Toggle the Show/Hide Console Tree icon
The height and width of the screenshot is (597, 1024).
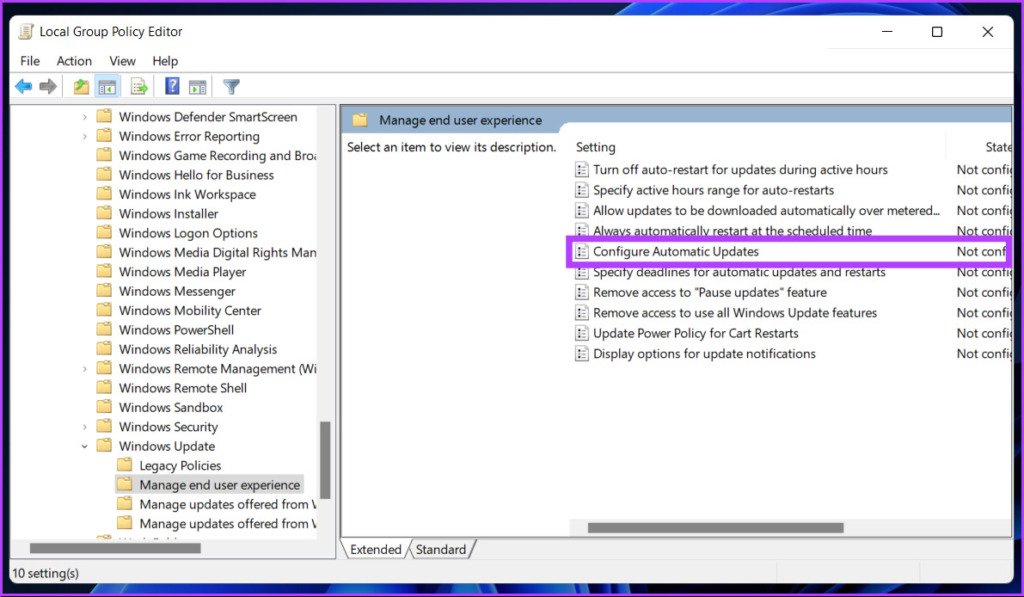pos(107,87)
